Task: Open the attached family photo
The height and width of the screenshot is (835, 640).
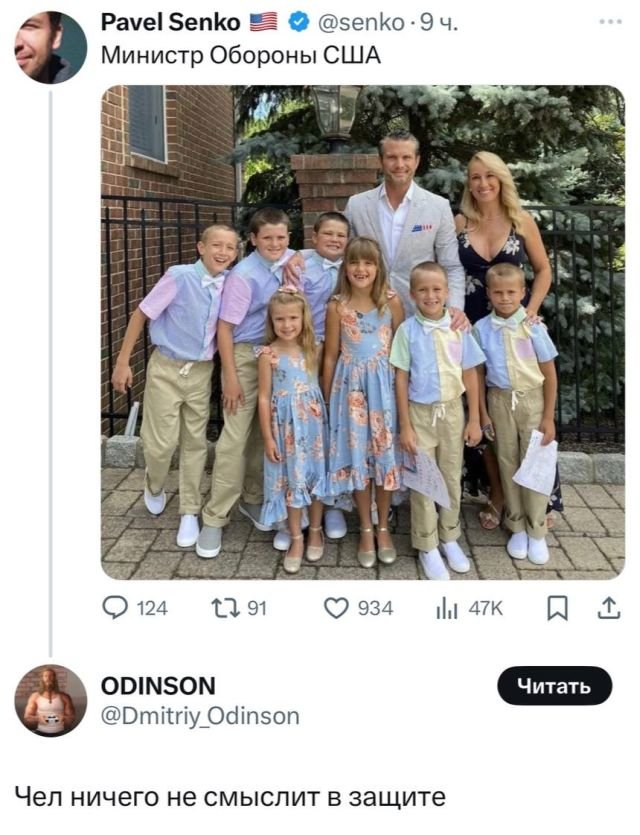Action: coord(362,332)
